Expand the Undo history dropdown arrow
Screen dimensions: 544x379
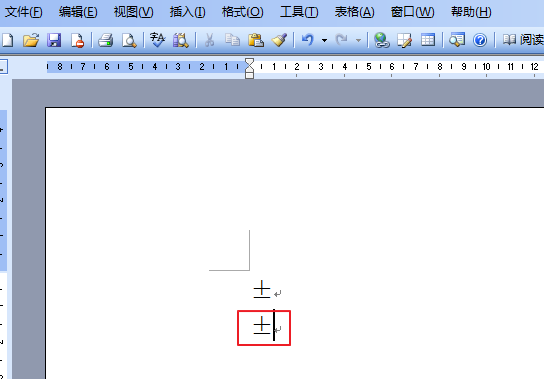click(324, 41)
